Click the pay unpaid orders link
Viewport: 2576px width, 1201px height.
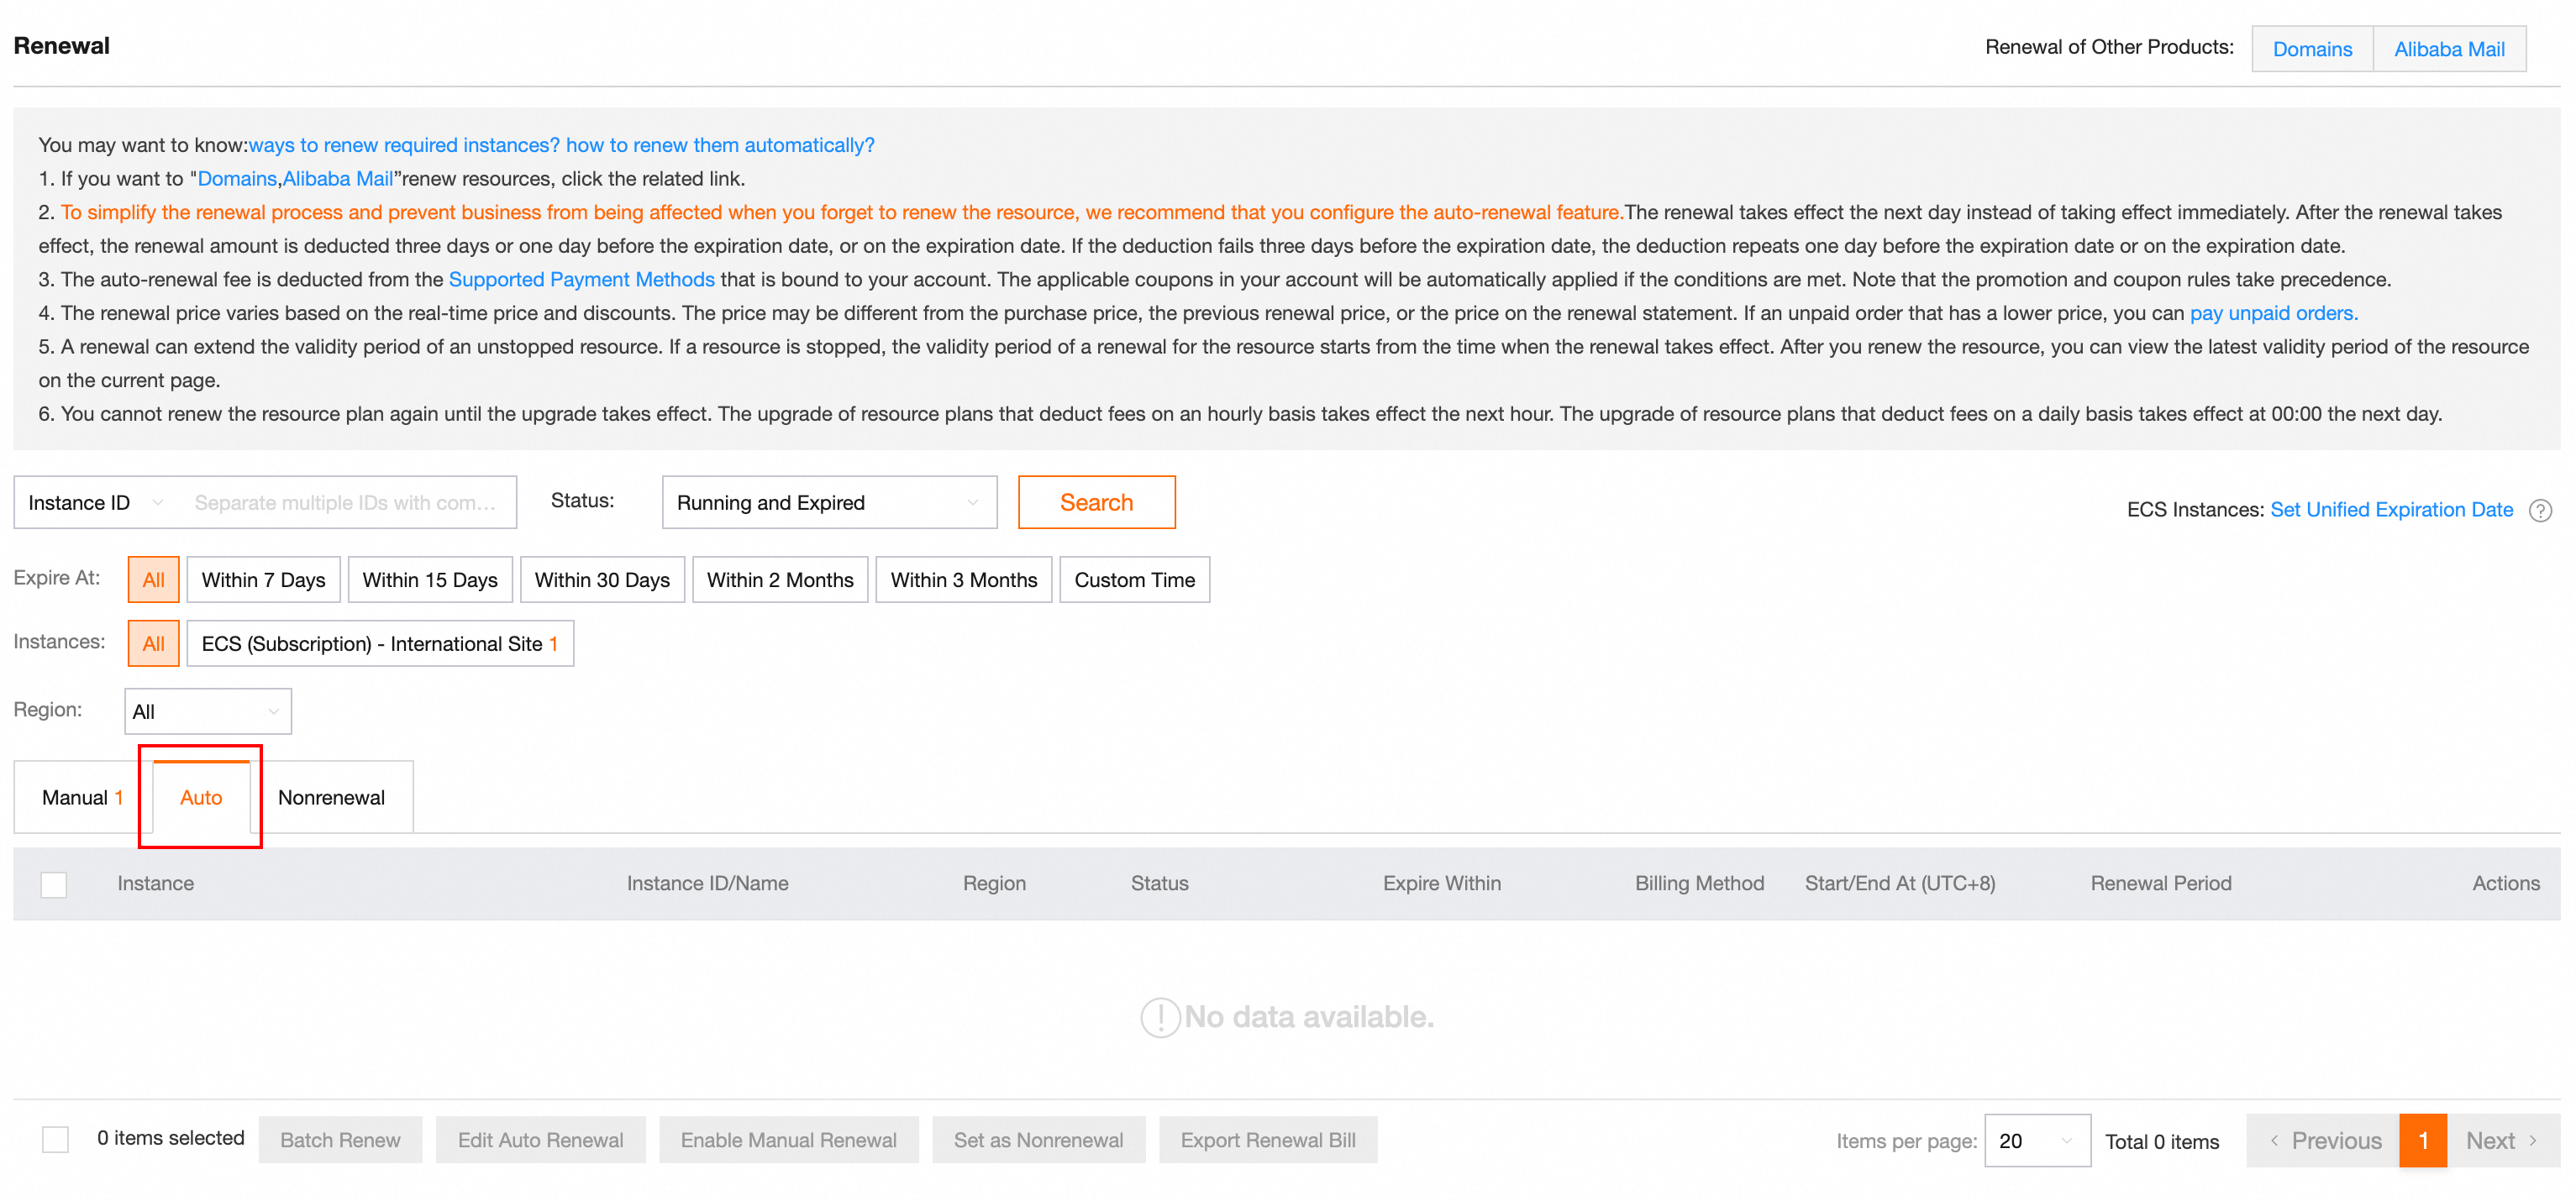[x=2273, y=313]
